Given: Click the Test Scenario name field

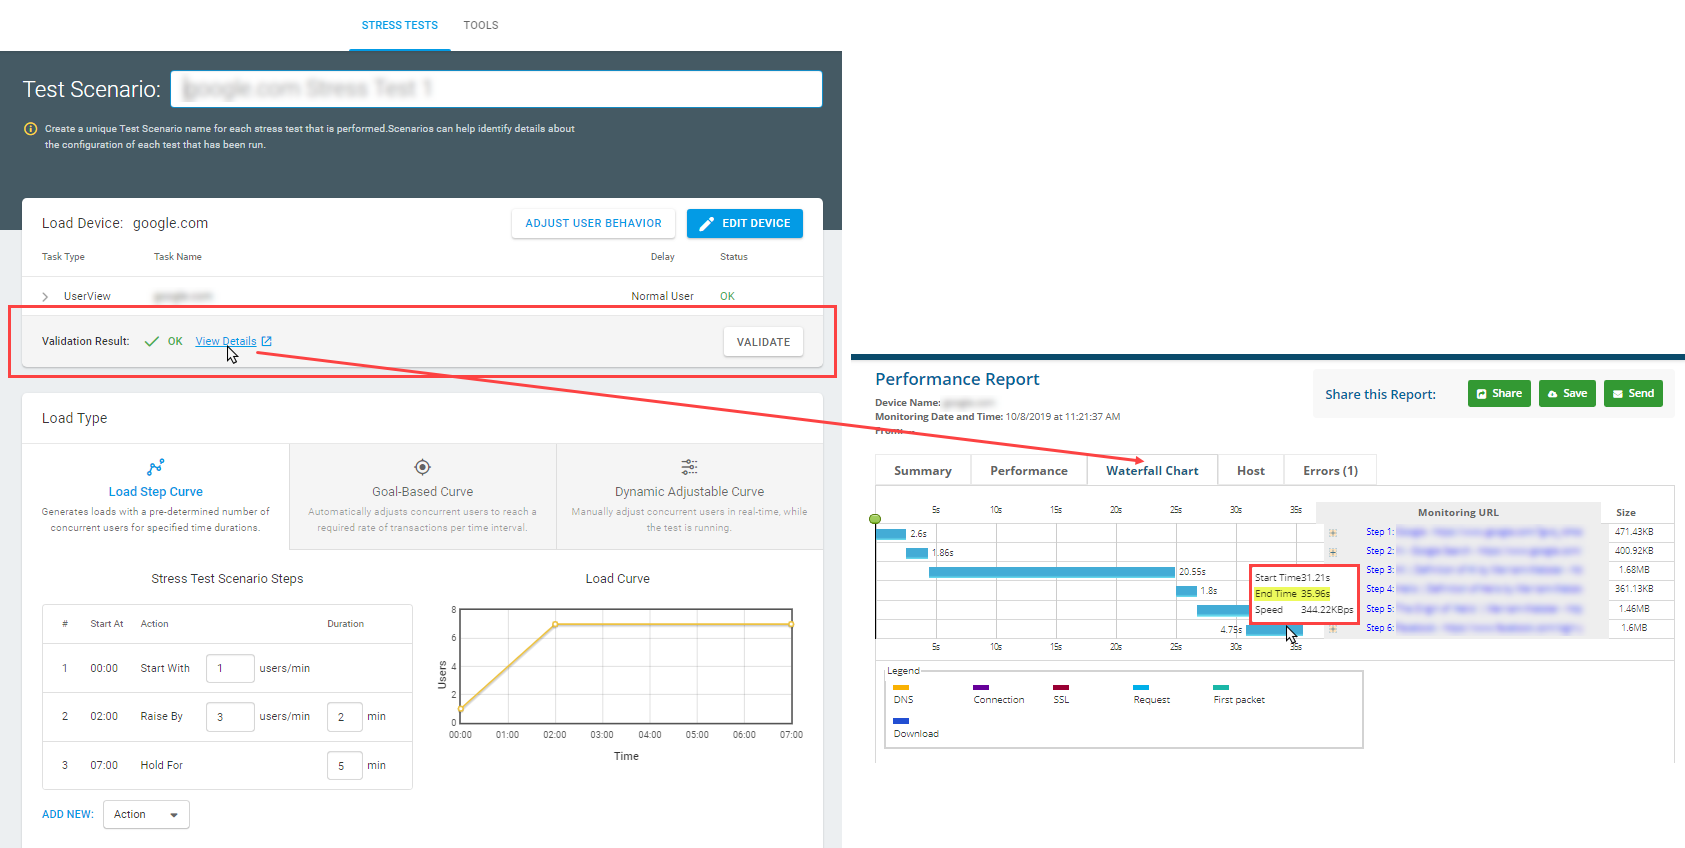Looking at the screenshot, I should [x=496, y=89].
